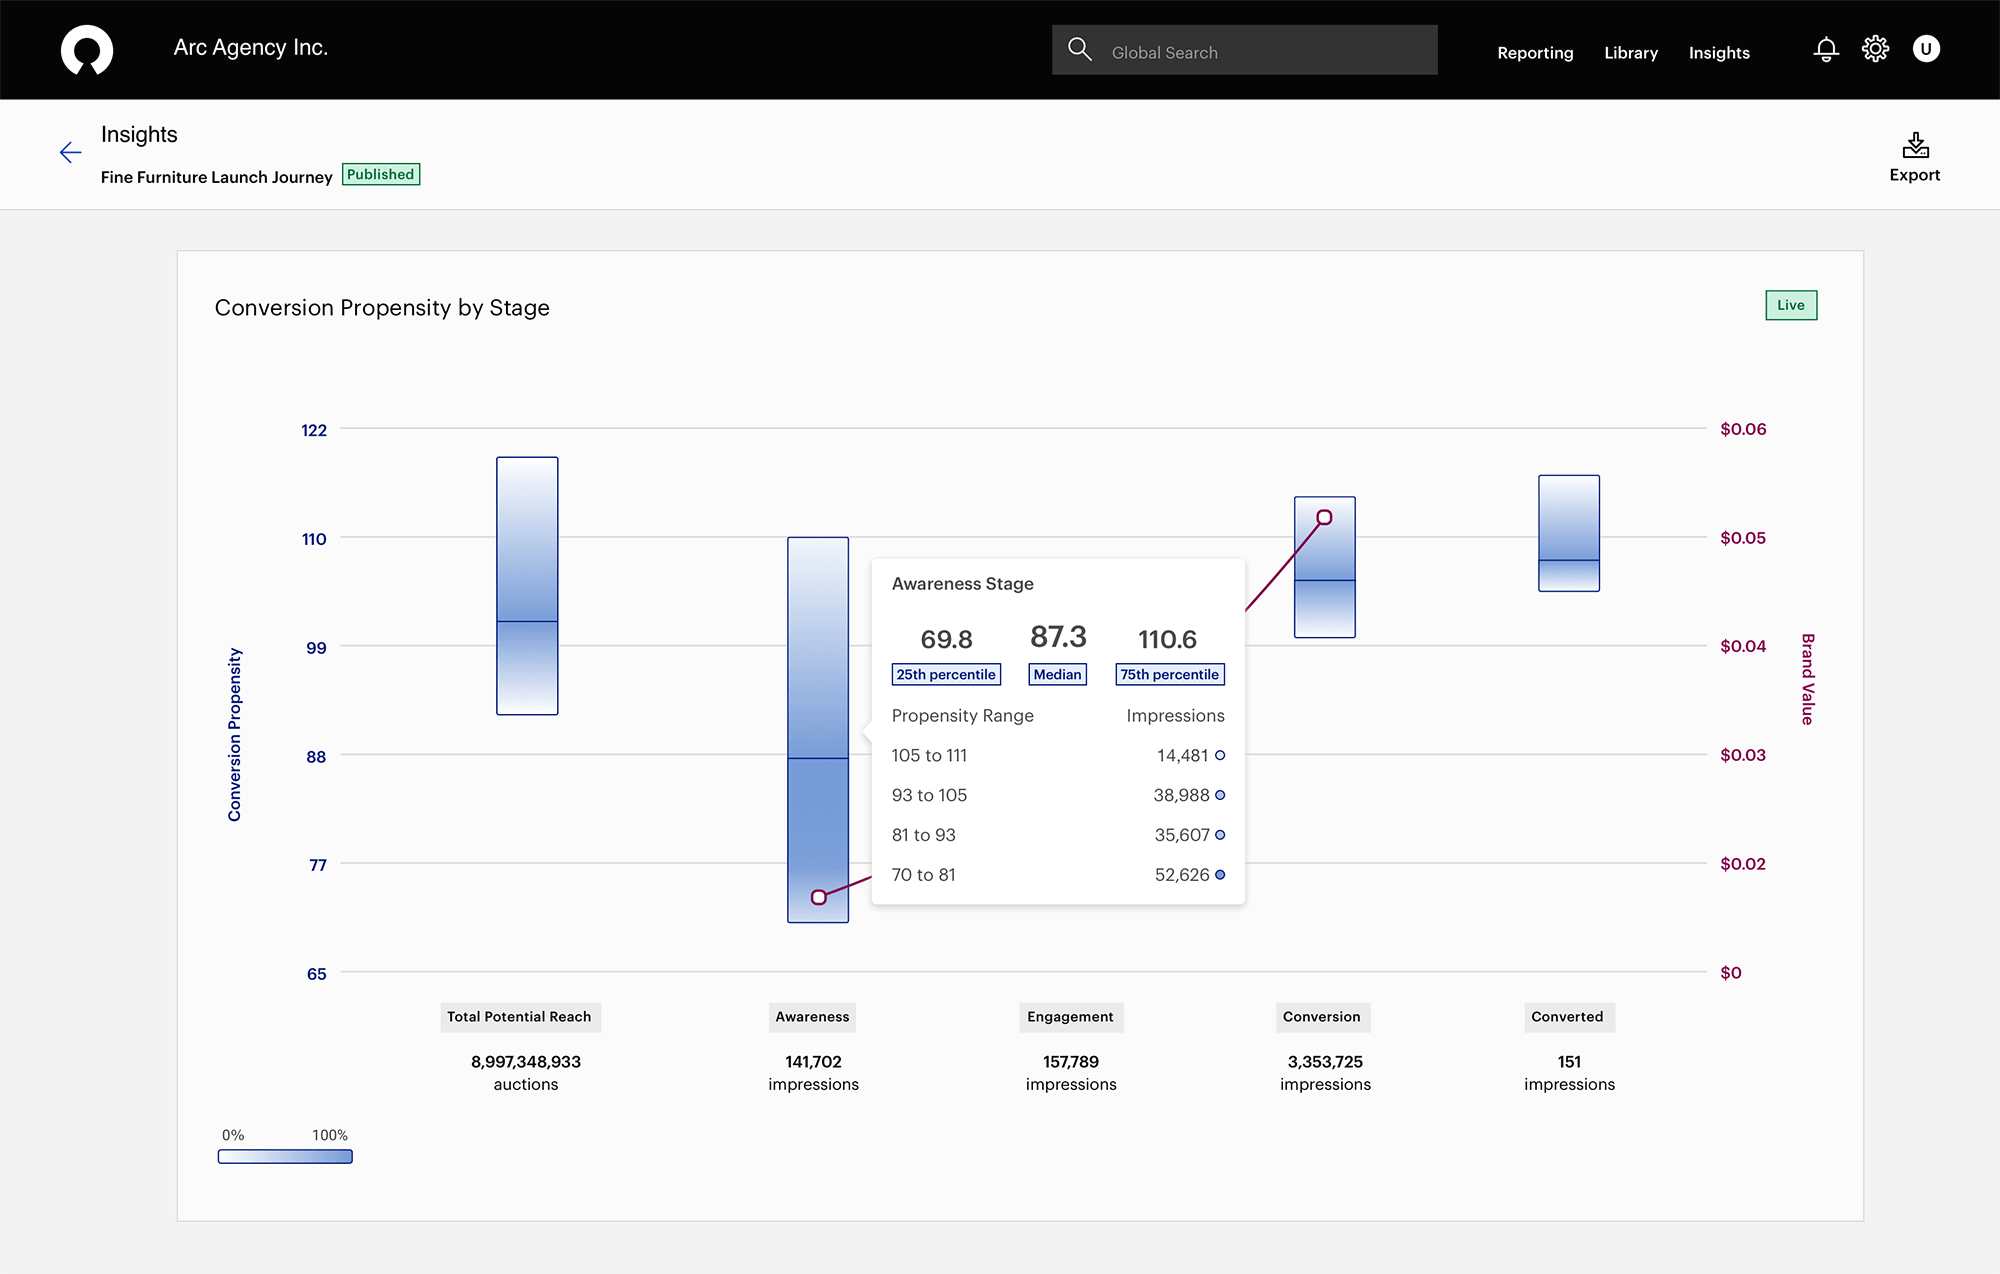
Task: Open the settings gear icon
Action: click(1875, 49)
